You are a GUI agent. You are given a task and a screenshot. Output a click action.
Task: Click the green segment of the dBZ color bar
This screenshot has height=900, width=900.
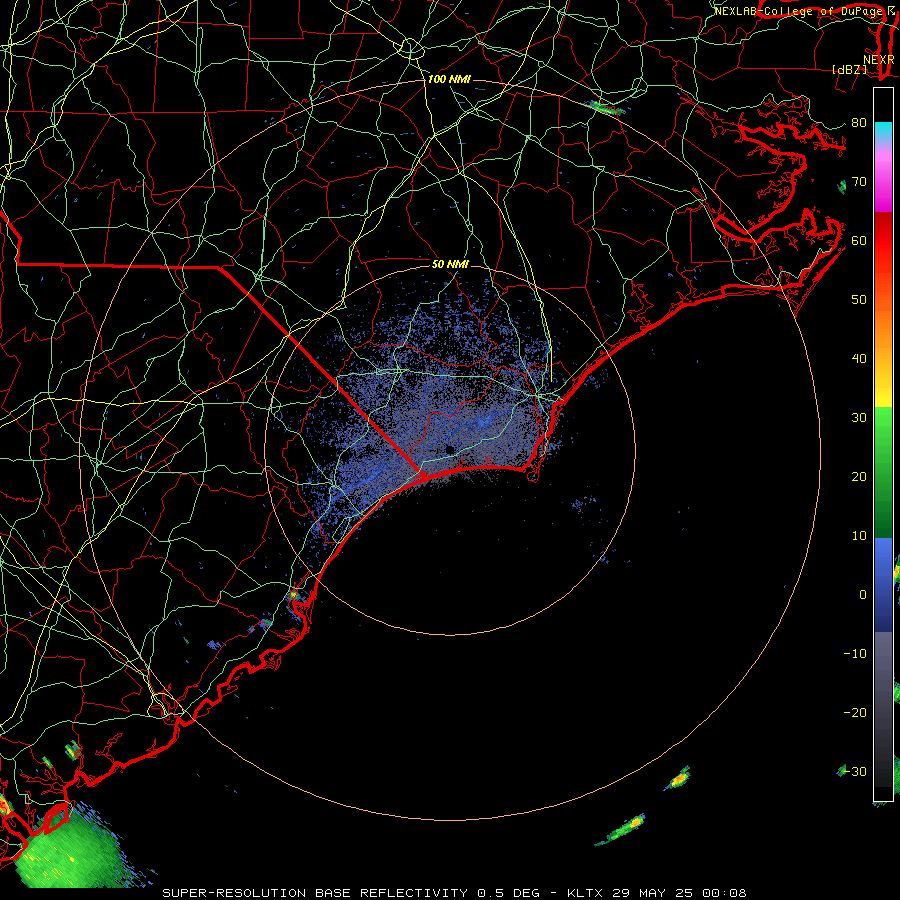883,472
